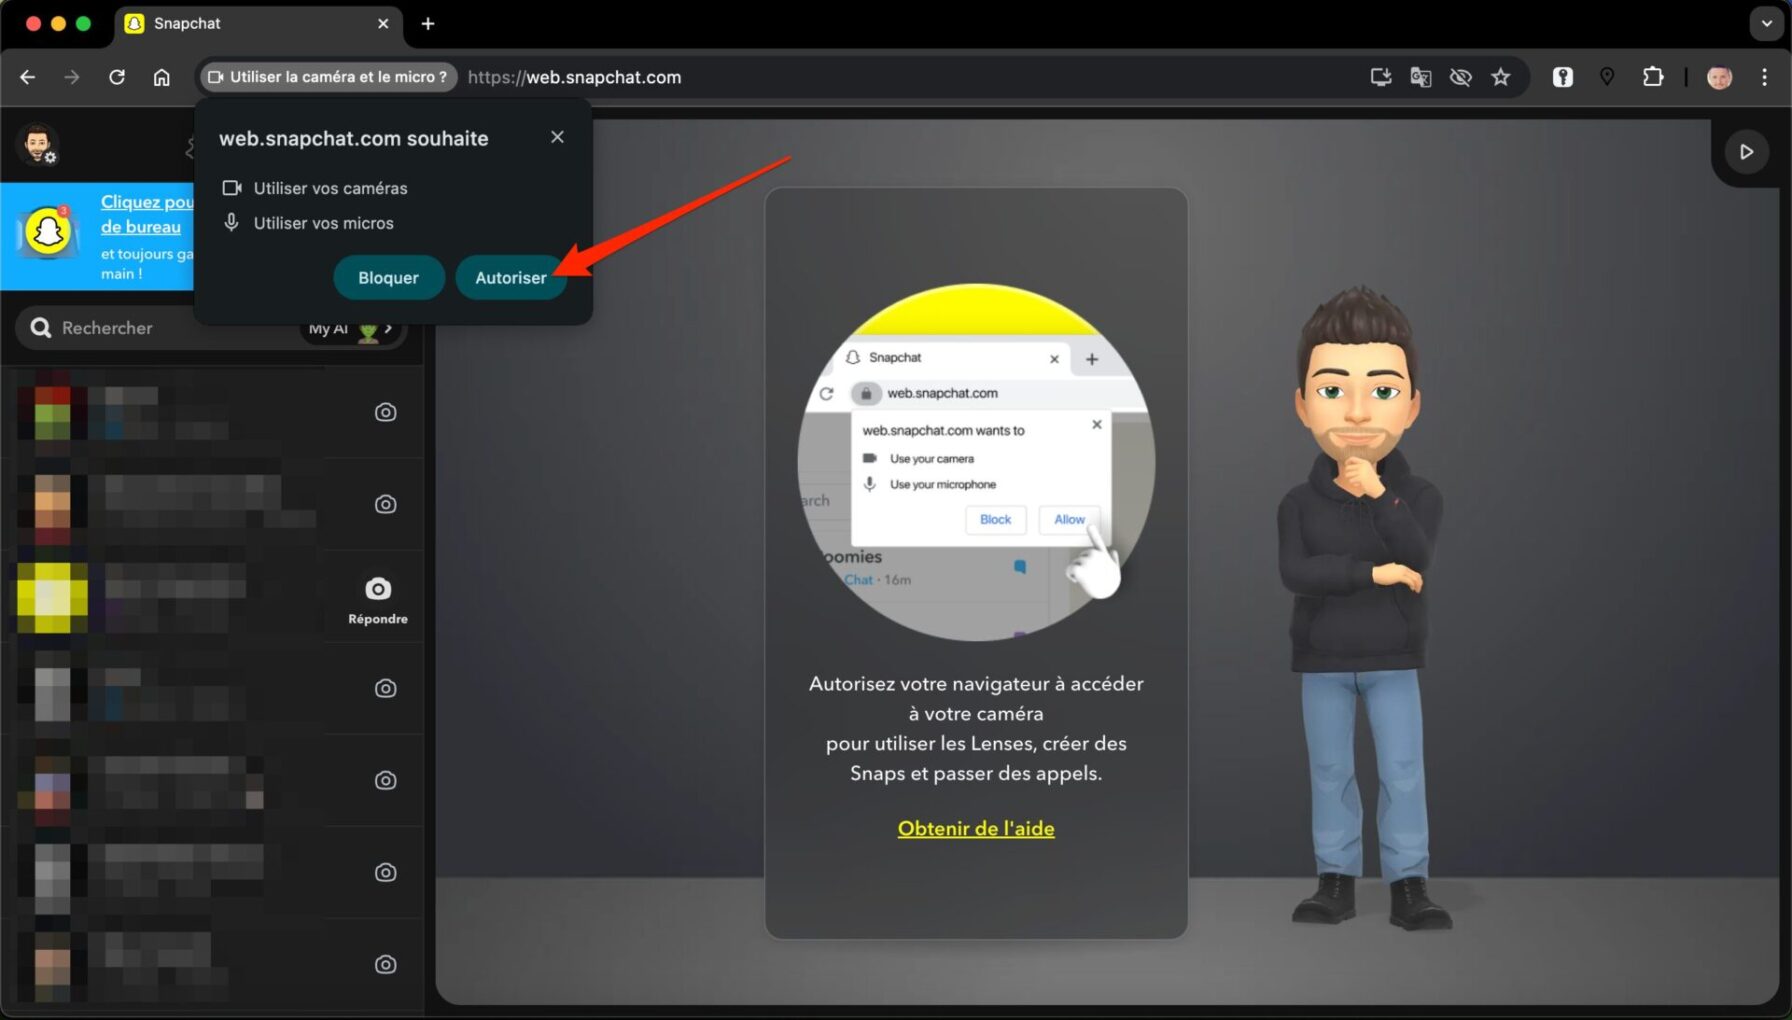Click the 'Cliquez pour' desktop app banner link

point(146,214)
